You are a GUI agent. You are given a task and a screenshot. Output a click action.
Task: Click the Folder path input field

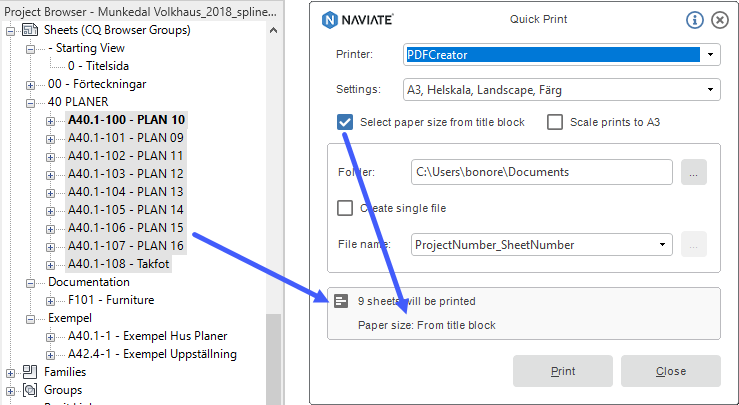click(542, 172)
